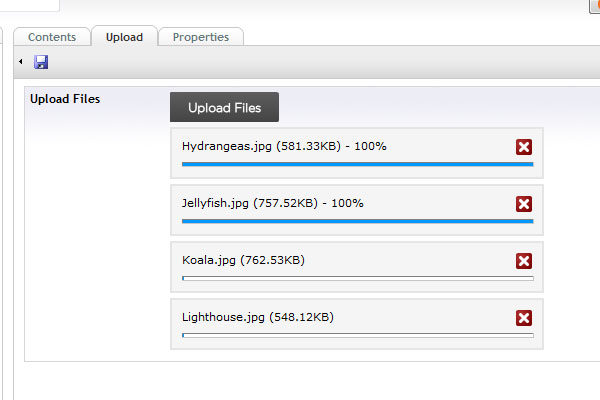
Task: Select the Hydrangeas.jpg (581.33KB) file name text
Action: [x=261, y=146]
